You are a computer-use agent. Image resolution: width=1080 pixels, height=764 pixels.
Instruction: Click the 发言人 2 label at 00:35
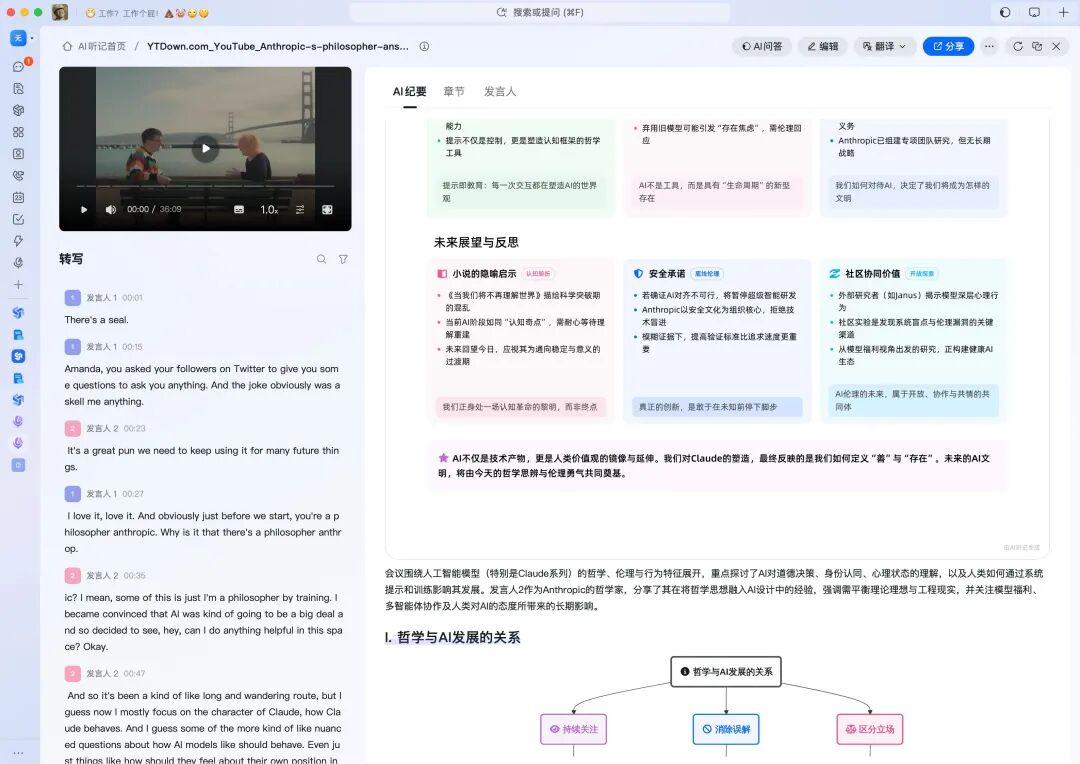(102, 575)
